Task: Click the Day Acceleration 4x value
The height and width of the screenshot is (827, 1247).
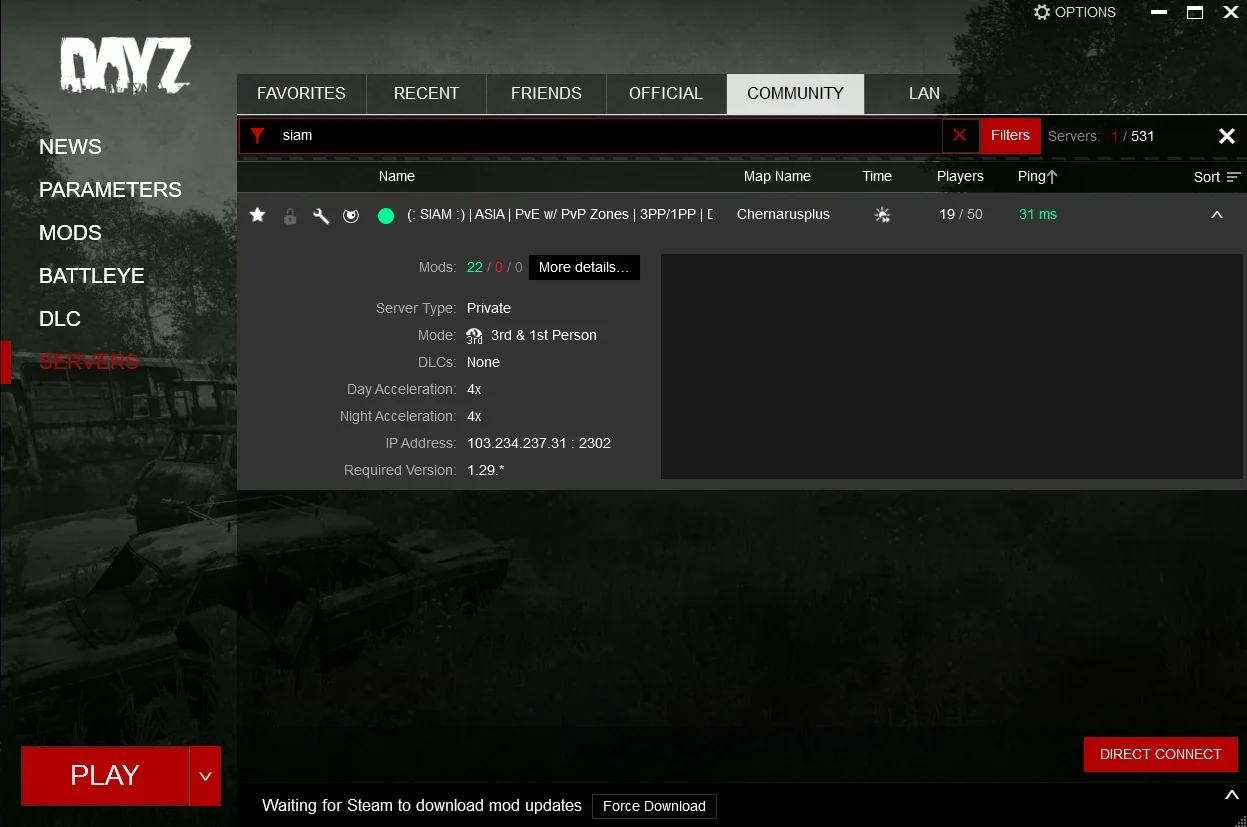Action: (474, 389)
